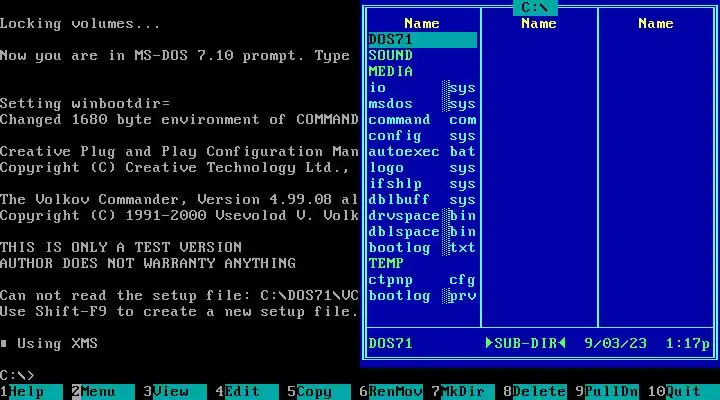Select the command.com file

point(422,120)
